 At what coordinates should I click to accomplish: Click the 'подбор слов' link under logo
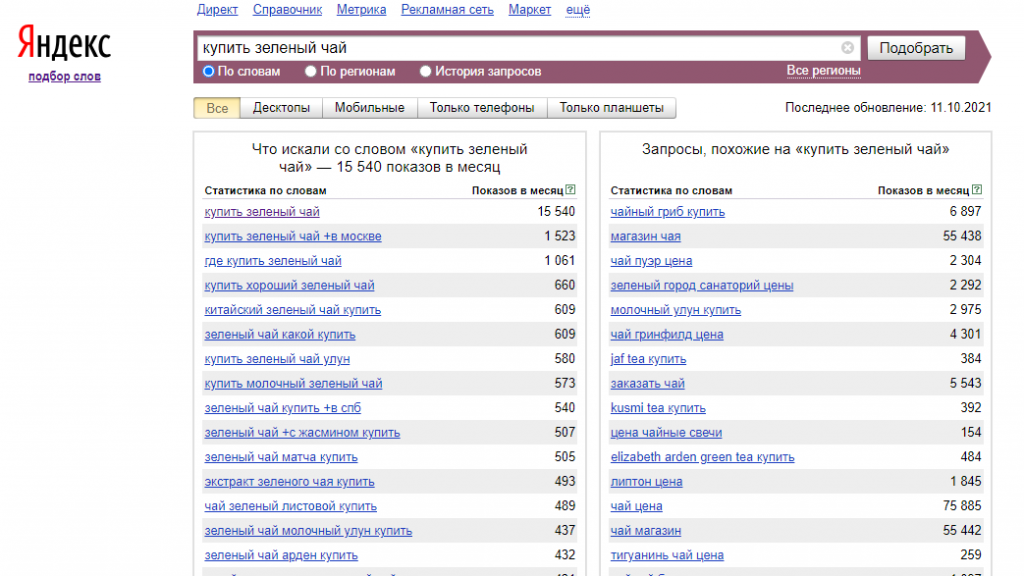[64, 76]
